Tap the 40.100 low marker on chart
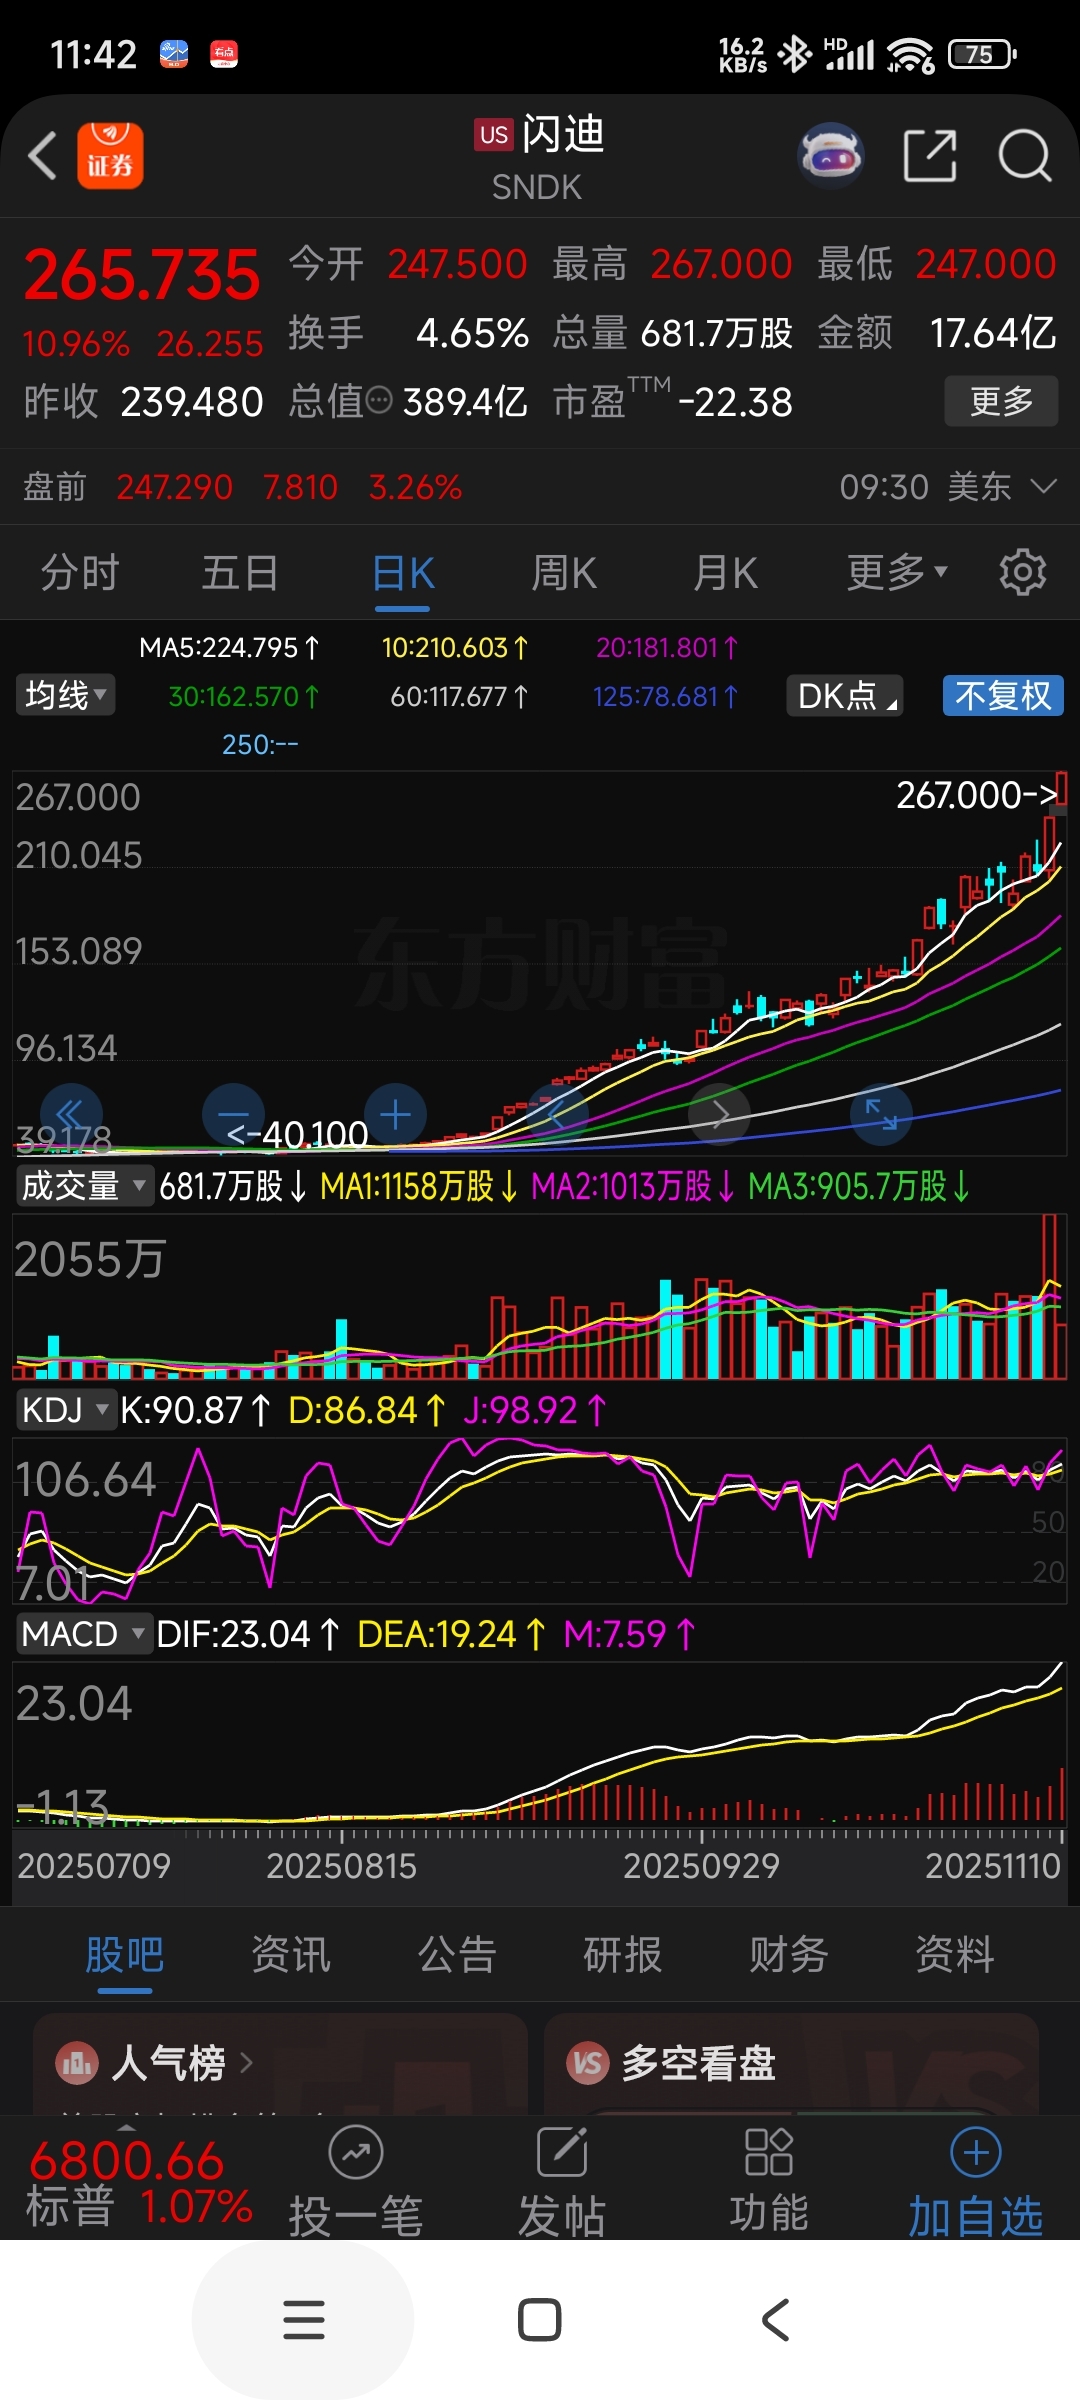 click(297, 1134)
